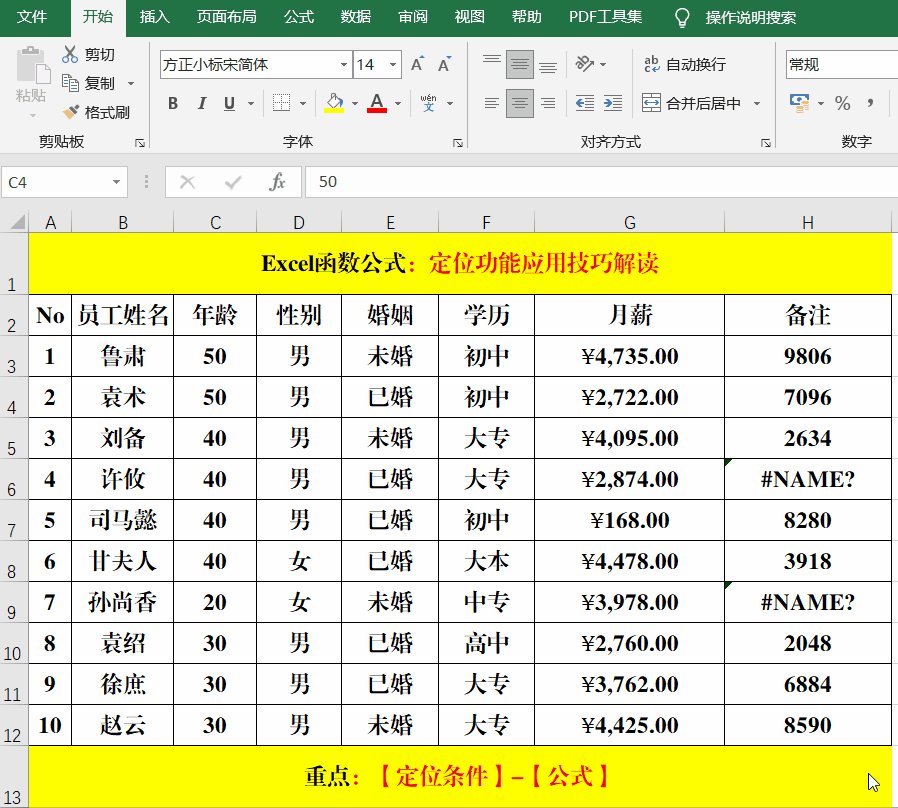Viewport: 898px width, 808px height.
Task: Expand the 复制 copy options arrow
Action: click(131, 84)
